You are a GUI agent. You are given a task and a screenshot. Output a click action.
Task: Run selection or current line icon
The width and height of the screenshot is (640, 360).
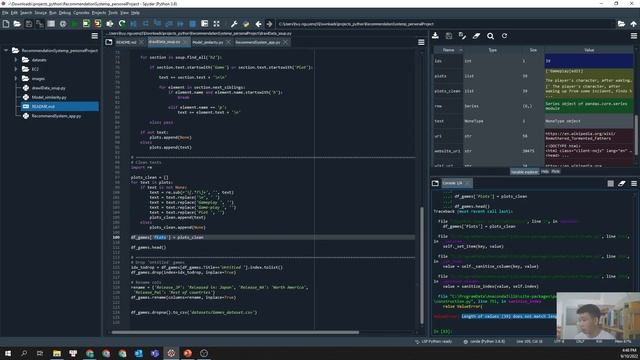(110, 24)
